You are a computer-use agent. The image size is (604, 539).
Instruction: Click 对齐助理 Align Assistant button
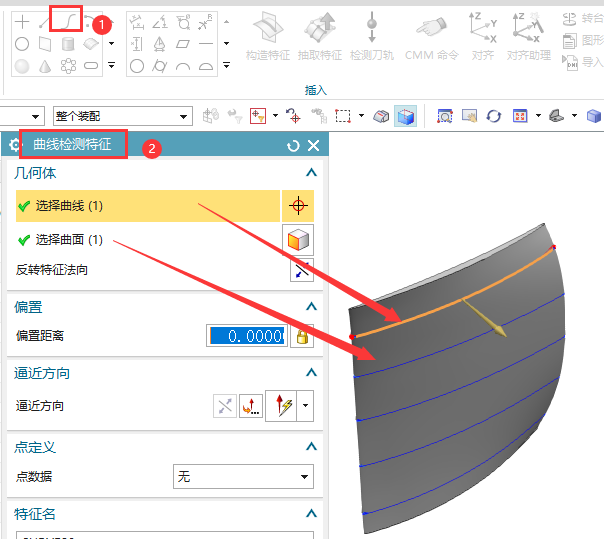528,36
